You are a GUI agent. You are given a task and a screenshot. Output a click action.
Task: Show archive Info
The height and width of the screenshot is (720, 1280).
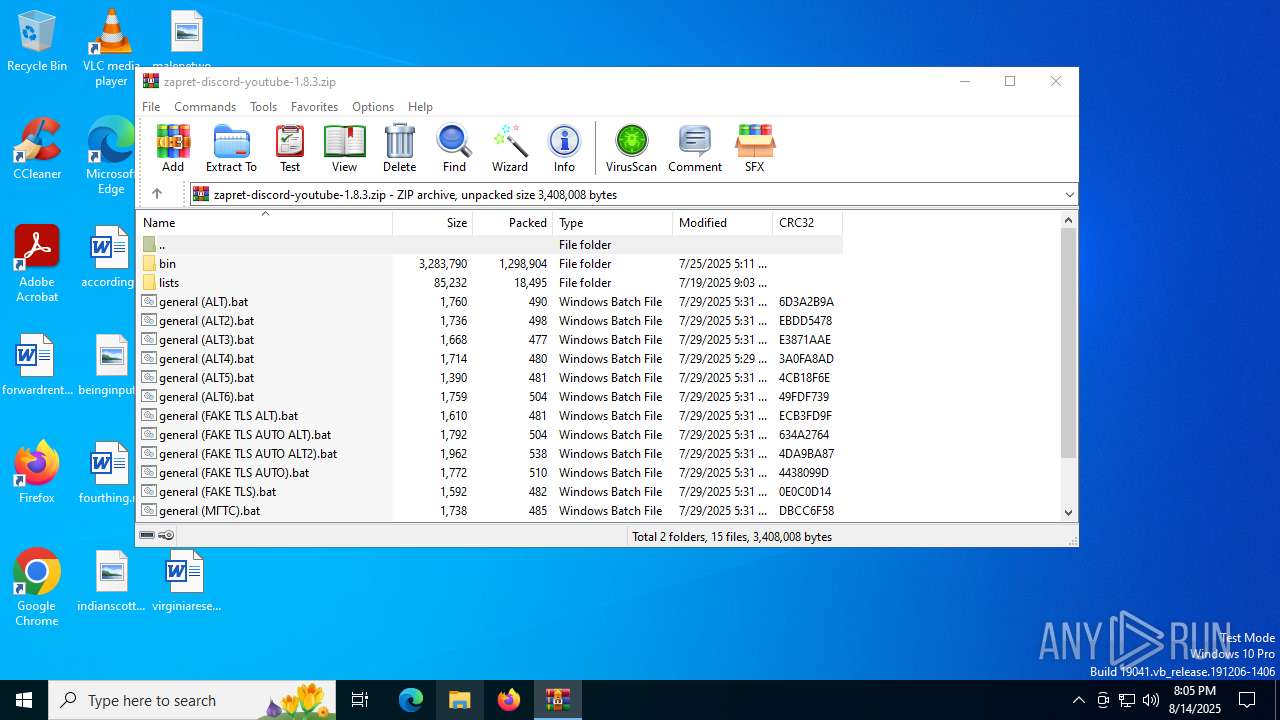click(x=564, y=148)
